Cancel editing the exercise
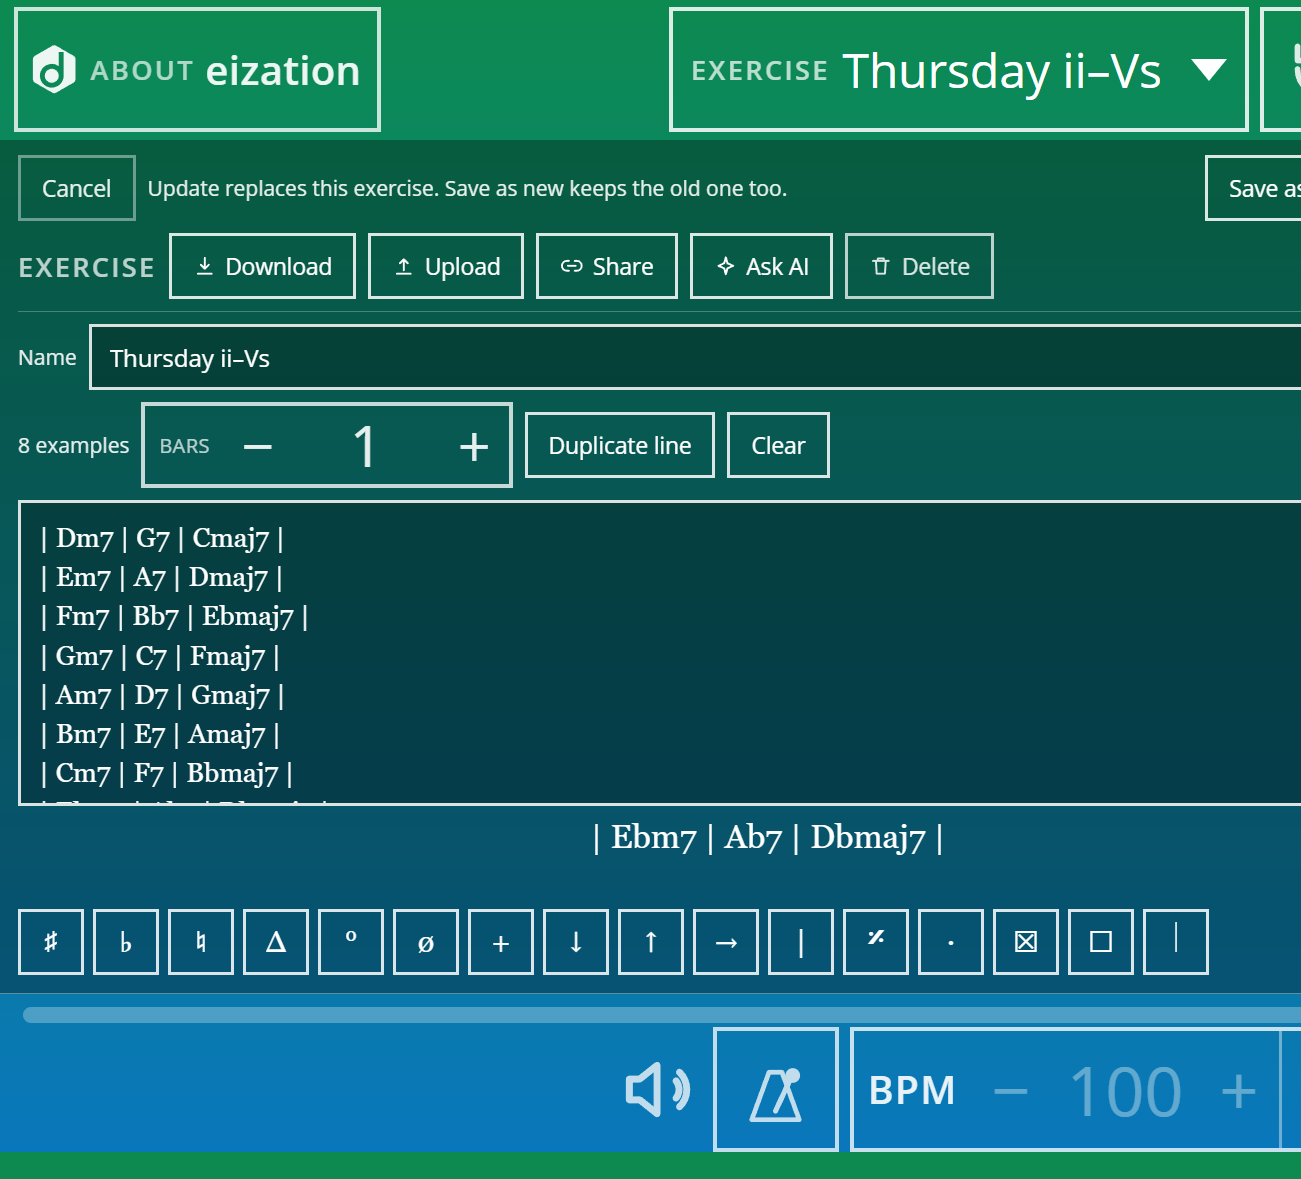 pyautogui.click(x=77, y=188)
